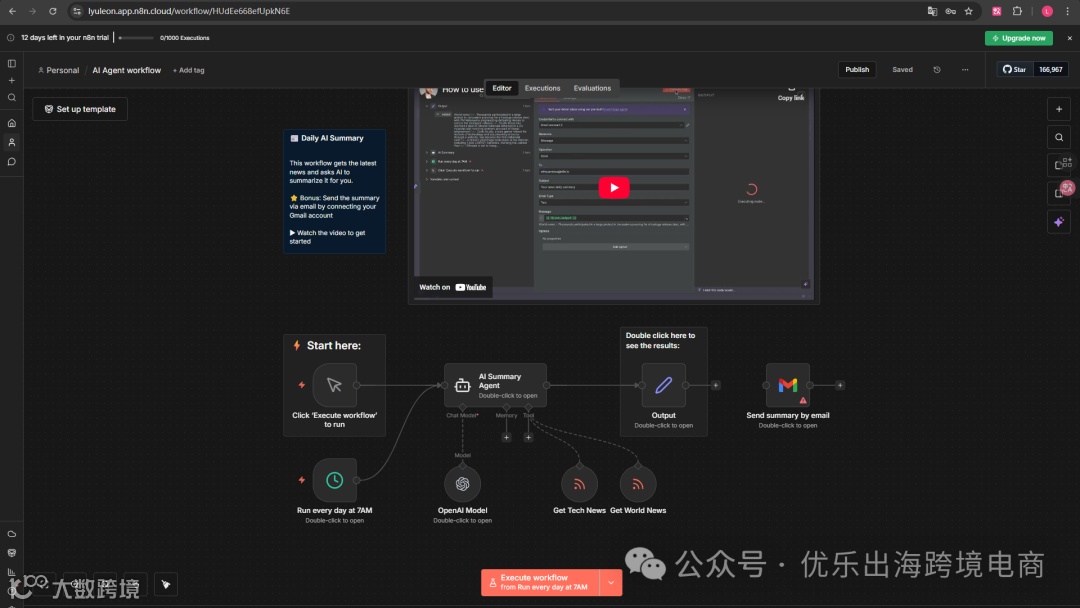Open the three-dots workflow menu

965,70
